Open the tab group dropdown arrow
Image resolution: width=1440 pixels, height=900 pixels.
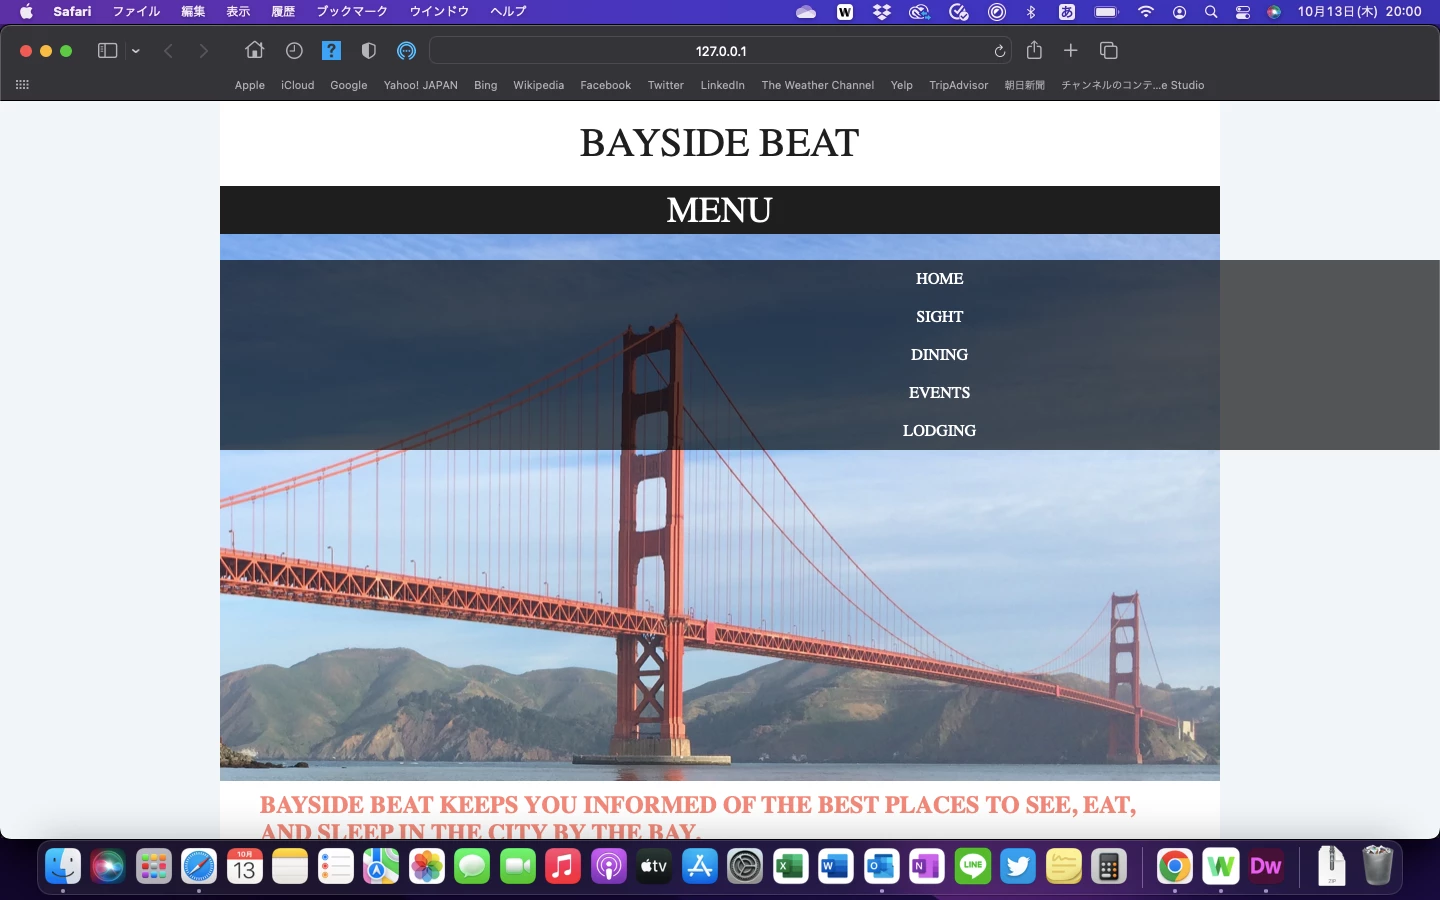pos(136,51)
